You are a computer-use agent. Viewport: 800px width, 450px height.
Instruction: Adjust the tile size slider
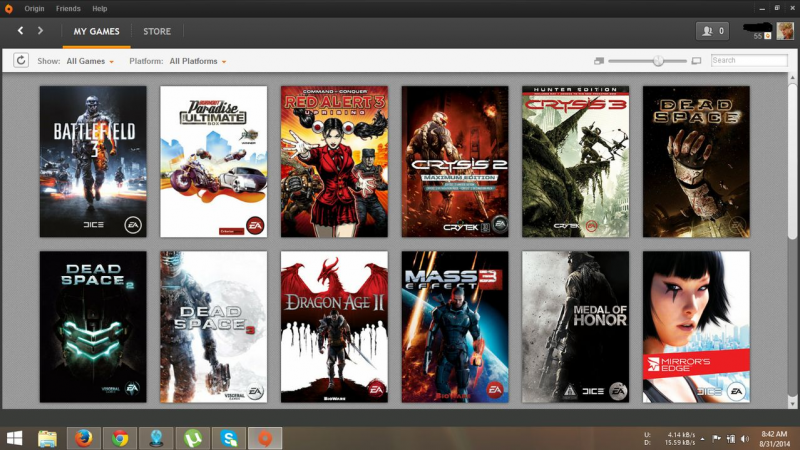pos(658,61)
